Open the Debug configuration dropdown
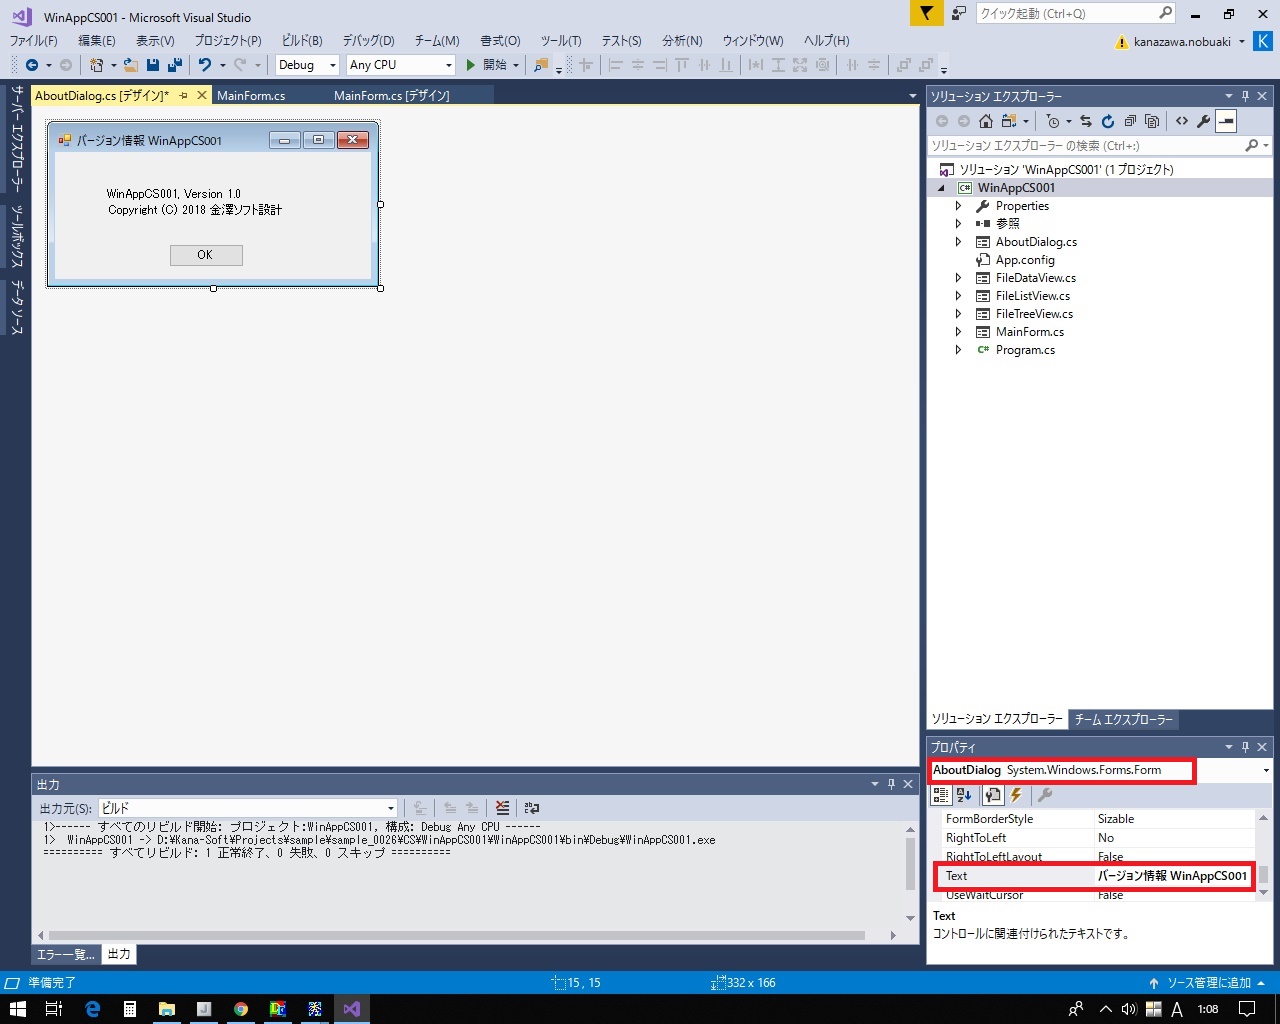 click(x=307, y=65)
